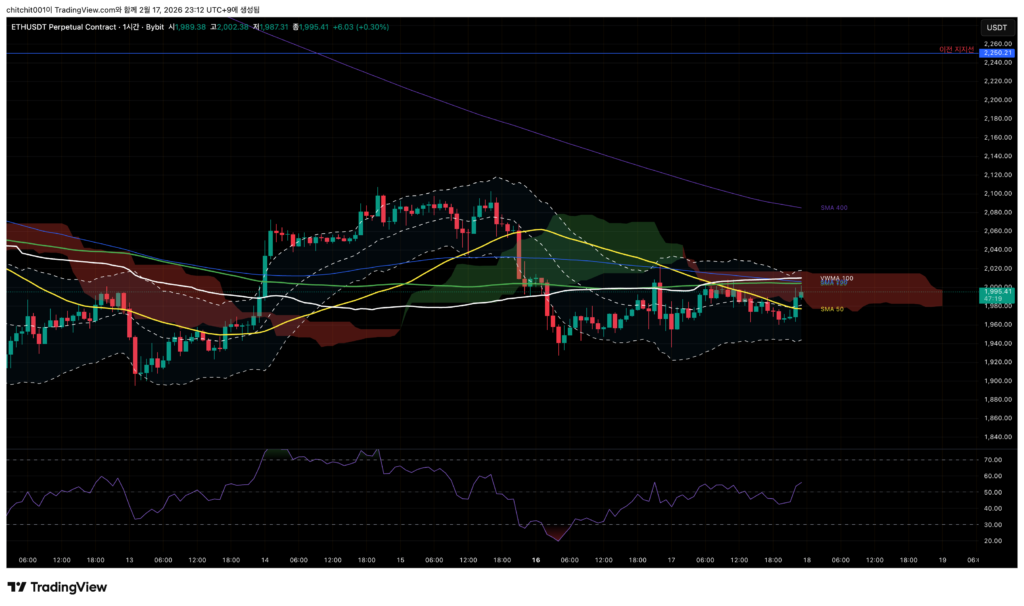The image size is (1024, 606).
Task: Click the date 16 on time axis
Action: click(x=536, y=560)
